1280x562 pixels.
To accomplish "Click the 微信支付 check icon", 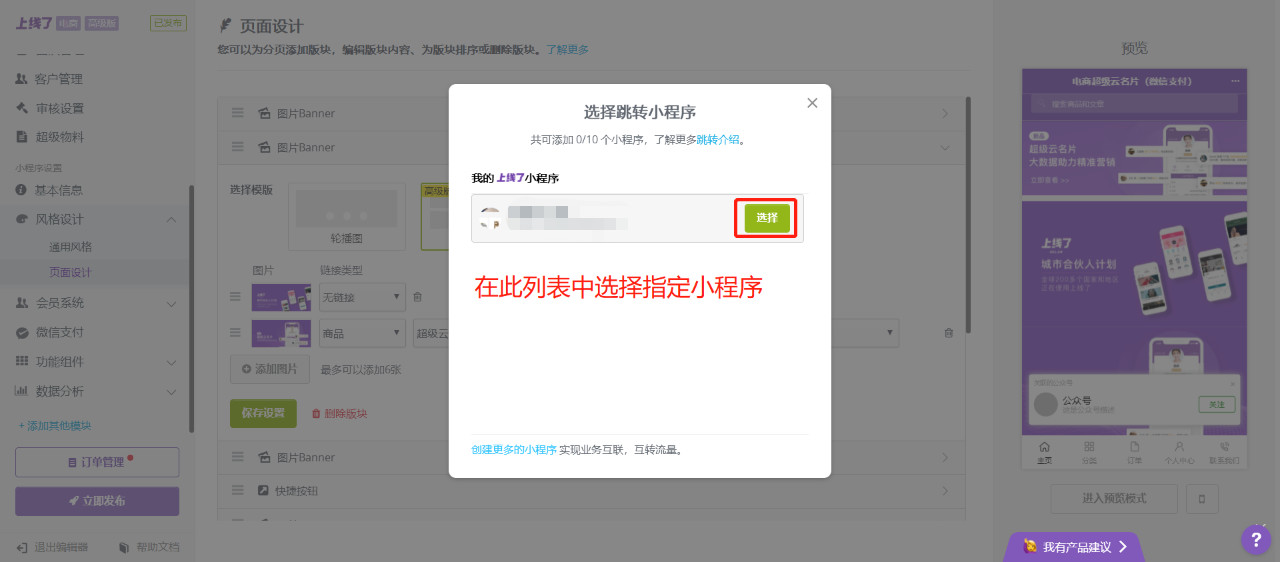I will click(22, 332).
